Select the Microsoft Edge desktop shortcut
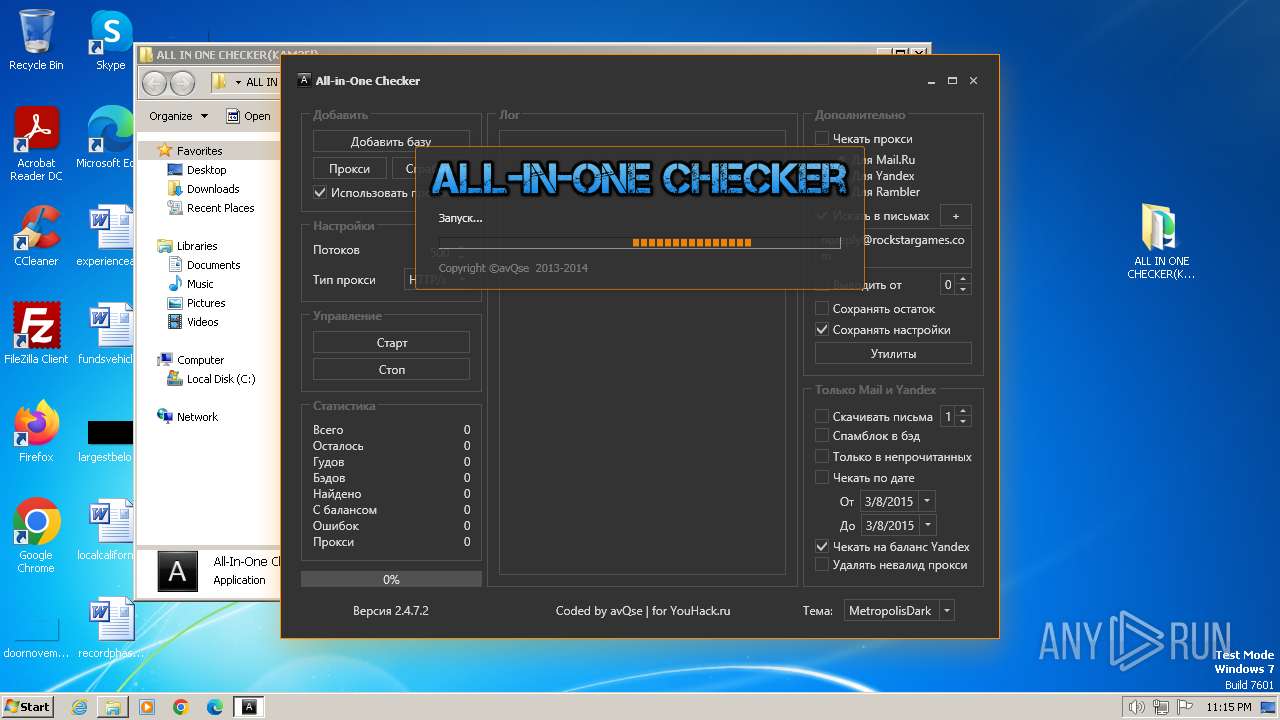 coord(106,137)
